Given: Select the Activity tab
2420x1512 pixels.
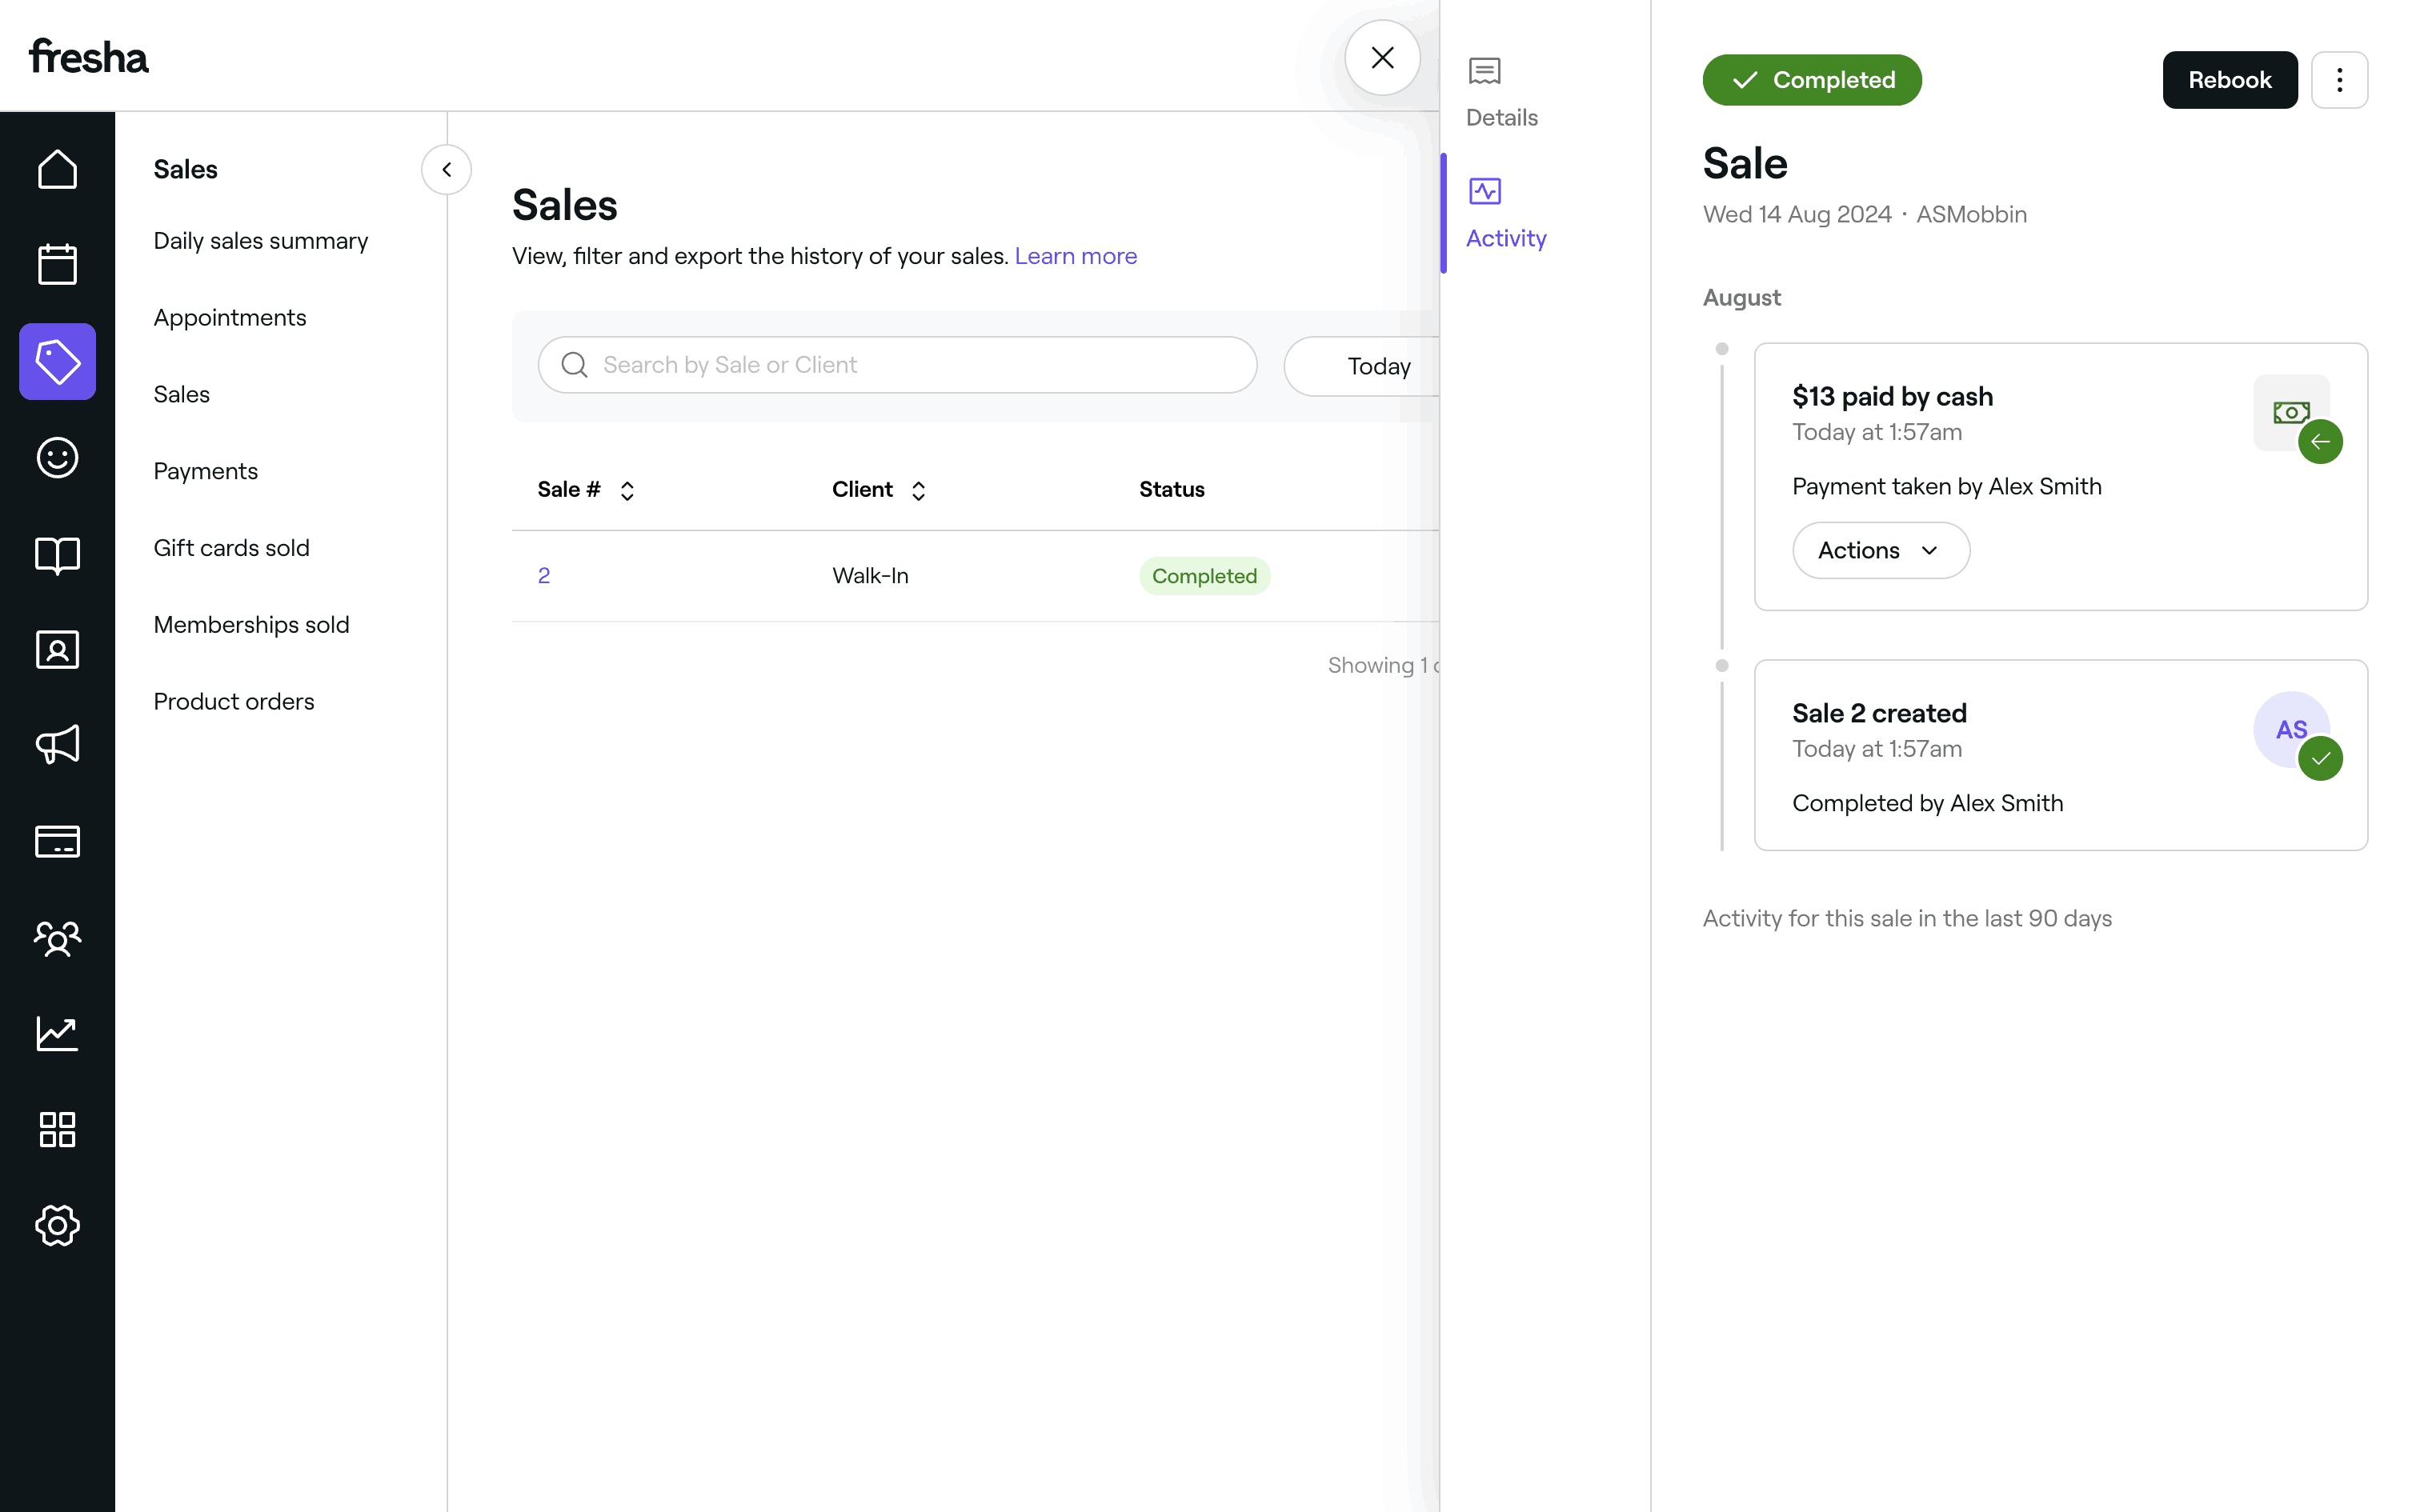Looking at the screenshot, I should [x=1505, y=213].
